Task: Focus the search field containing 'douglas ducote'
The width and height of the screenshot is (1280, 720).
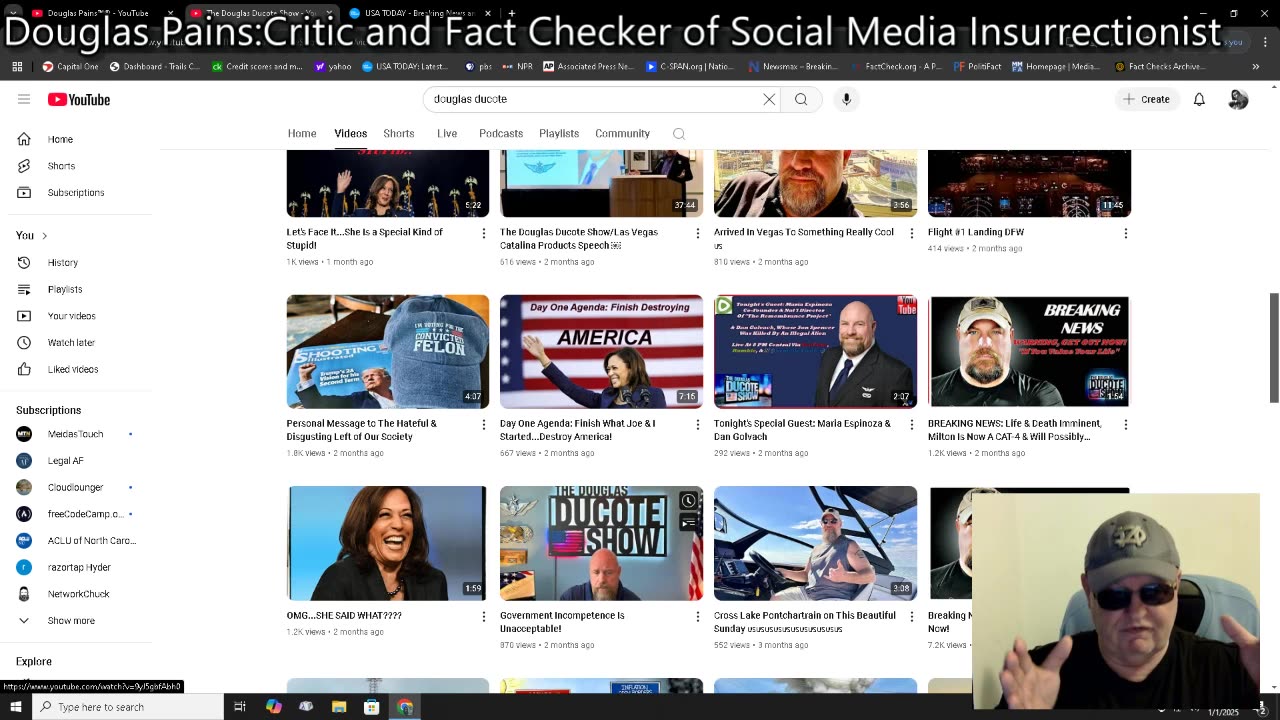Action: coord(595,99)
